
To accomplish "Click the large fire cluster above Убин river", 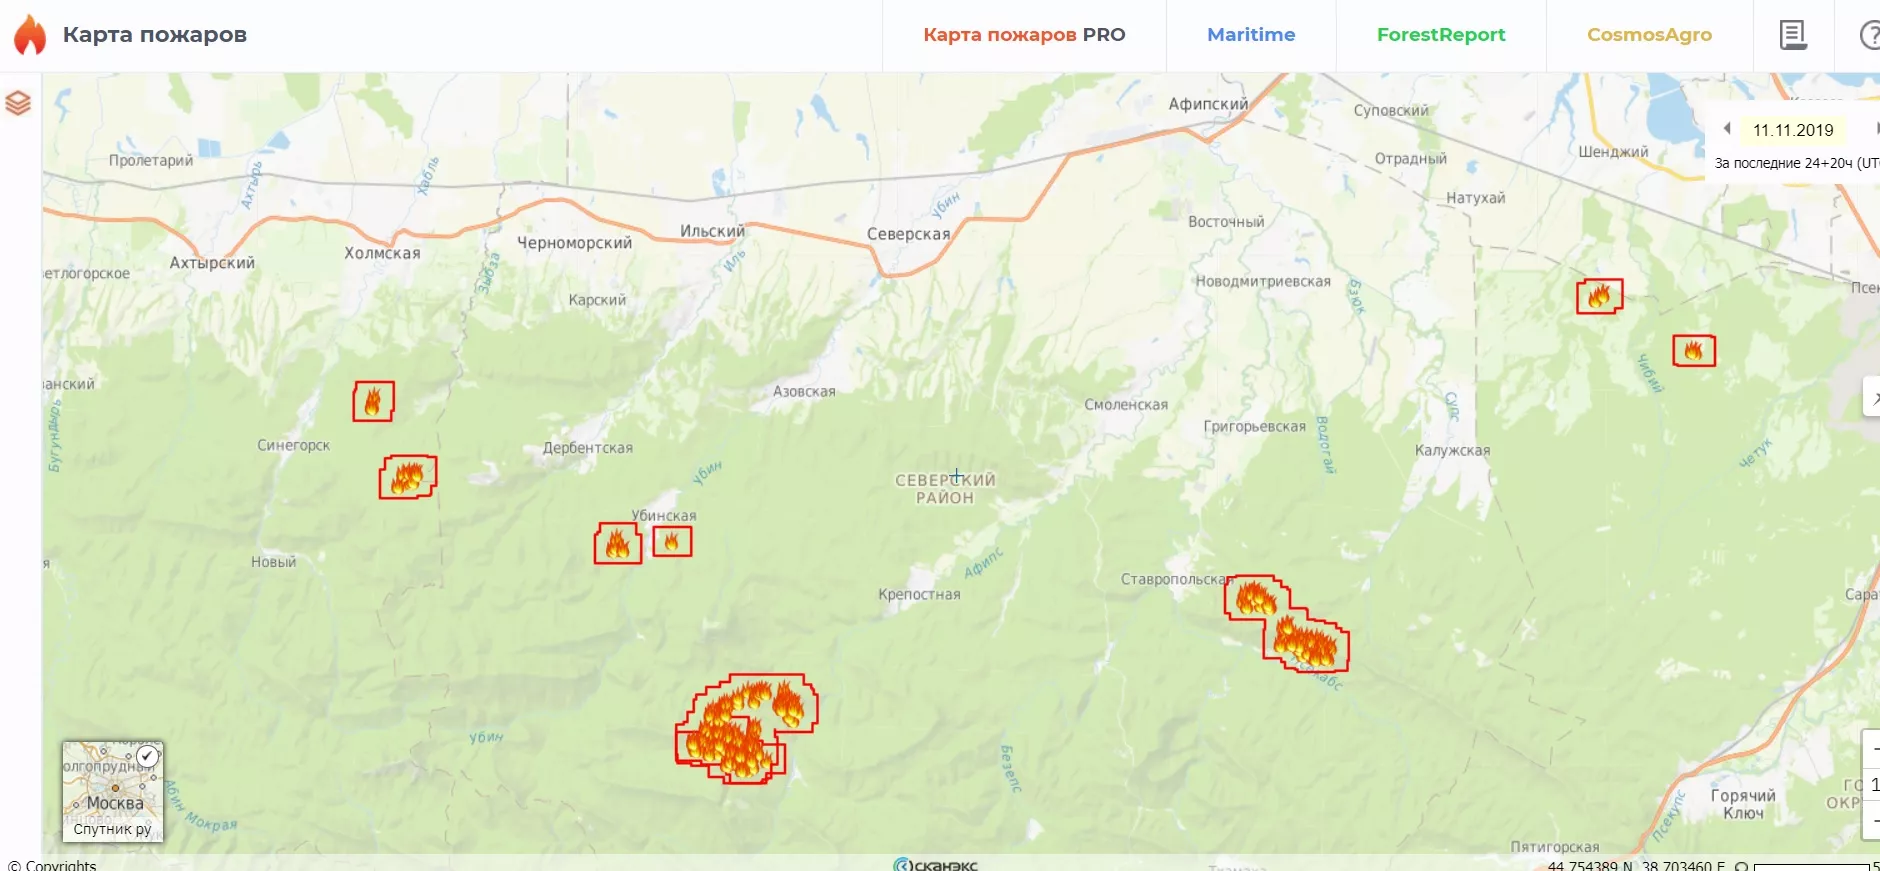I will (x=745, y=727).
